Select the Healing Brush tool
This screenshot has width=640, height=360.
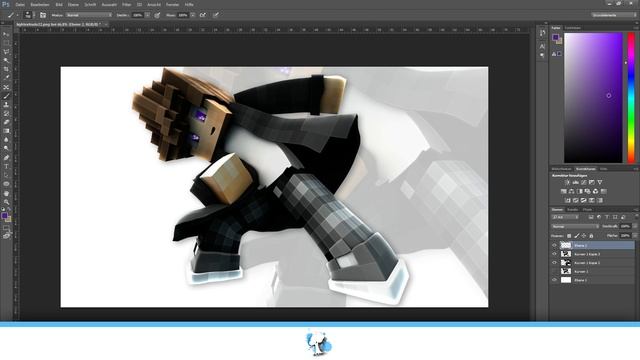(x=6, y=87)
